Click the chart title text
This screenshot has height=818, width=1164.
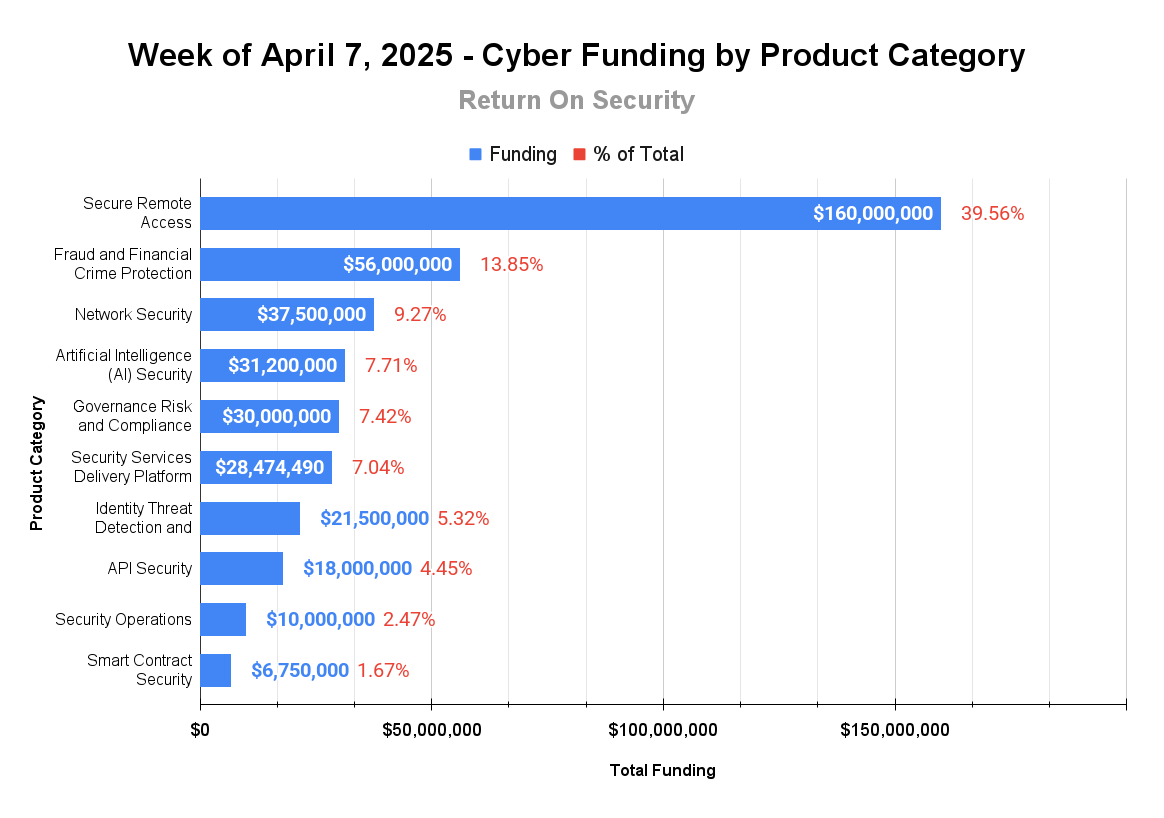point(576,56)
